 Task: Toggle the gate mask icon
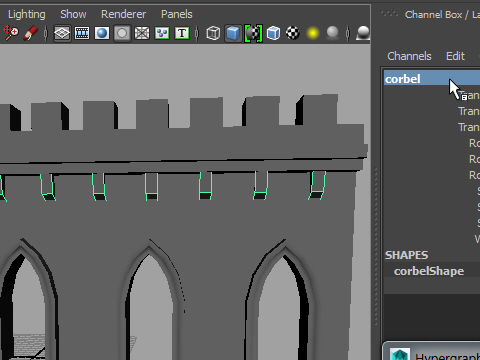(x=122, y=33)
